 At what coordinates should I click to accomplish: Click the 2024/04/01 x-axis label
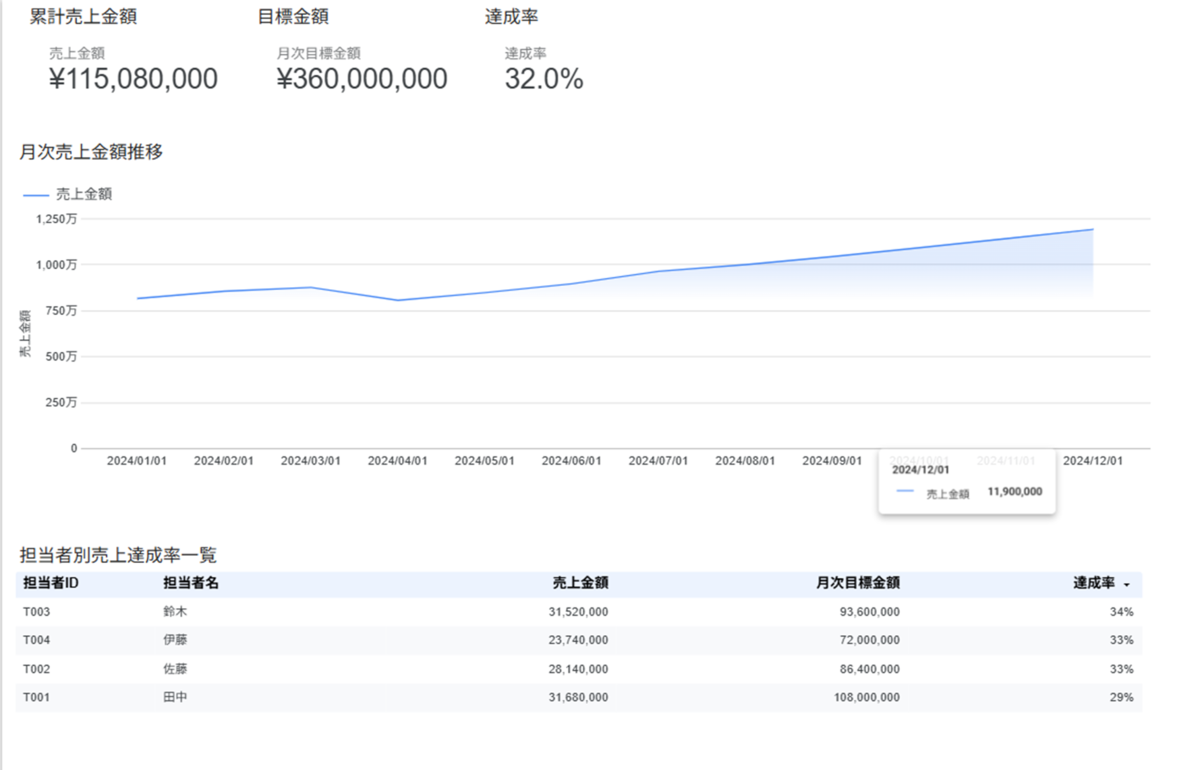tap(398, 461)
